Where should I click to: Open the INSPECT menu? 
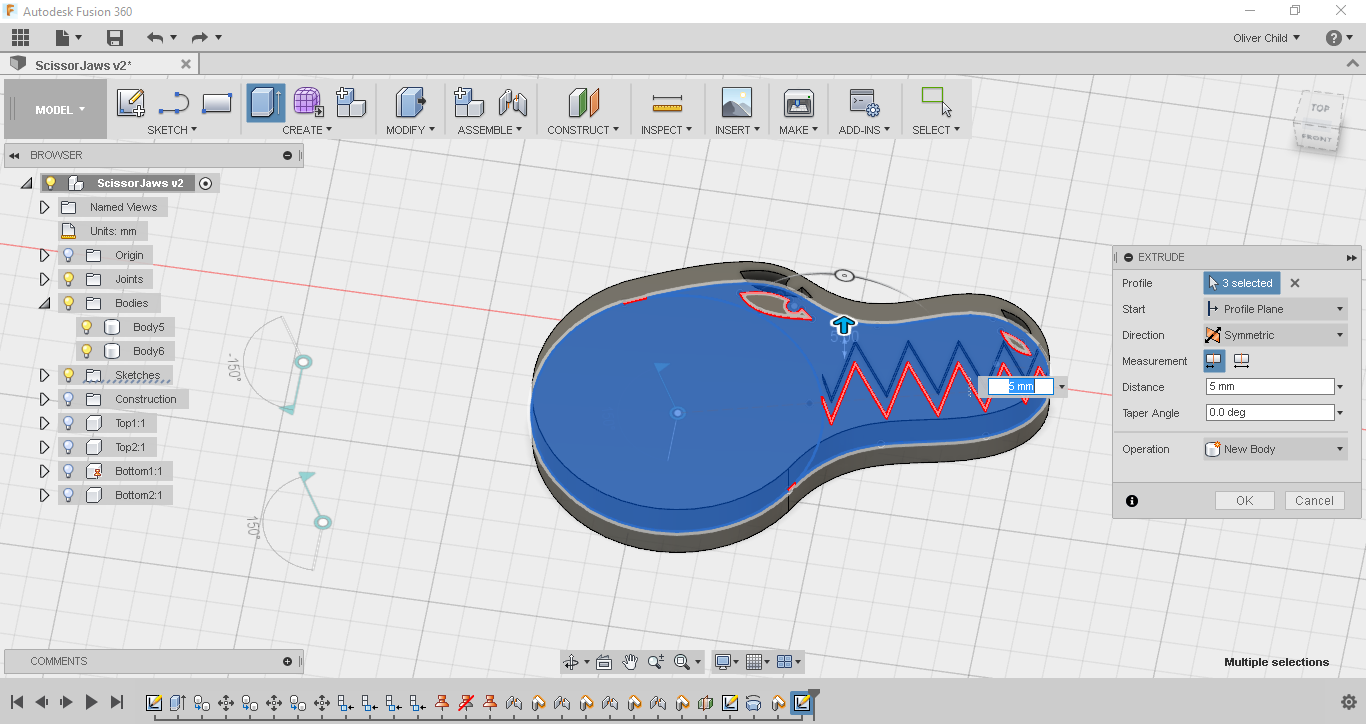(667, 130)
